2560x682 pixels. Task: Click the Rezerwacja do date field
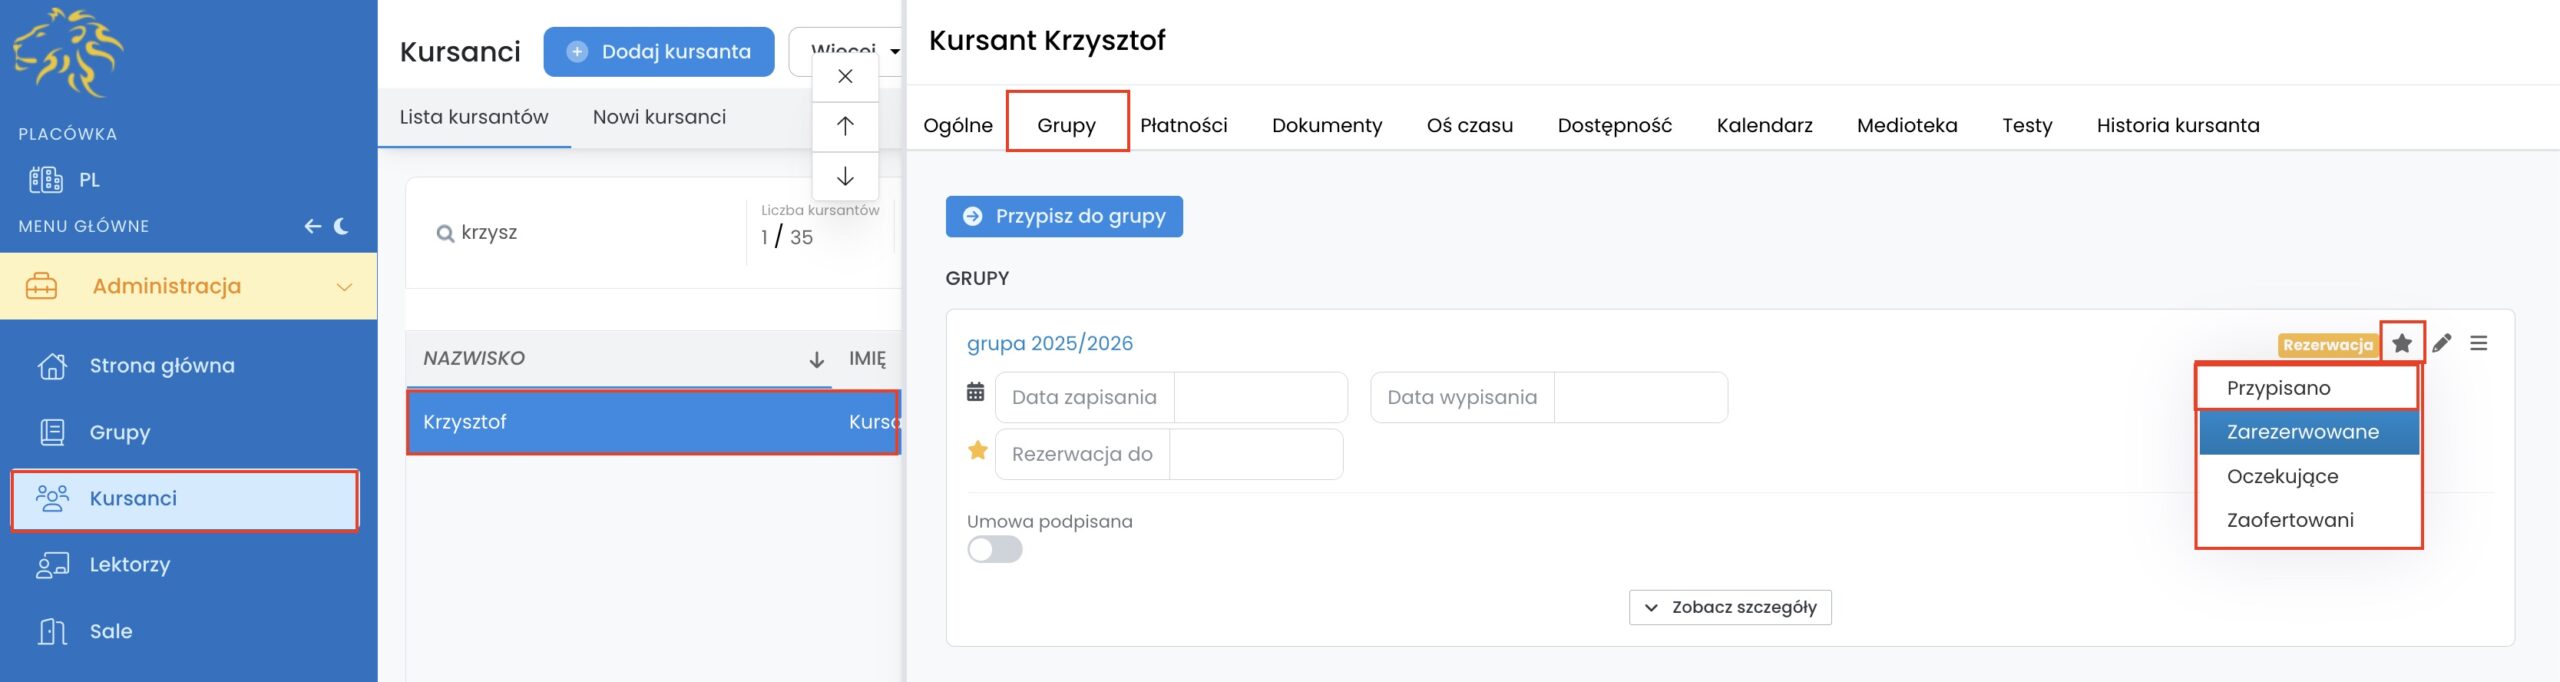pos(1255,455)
